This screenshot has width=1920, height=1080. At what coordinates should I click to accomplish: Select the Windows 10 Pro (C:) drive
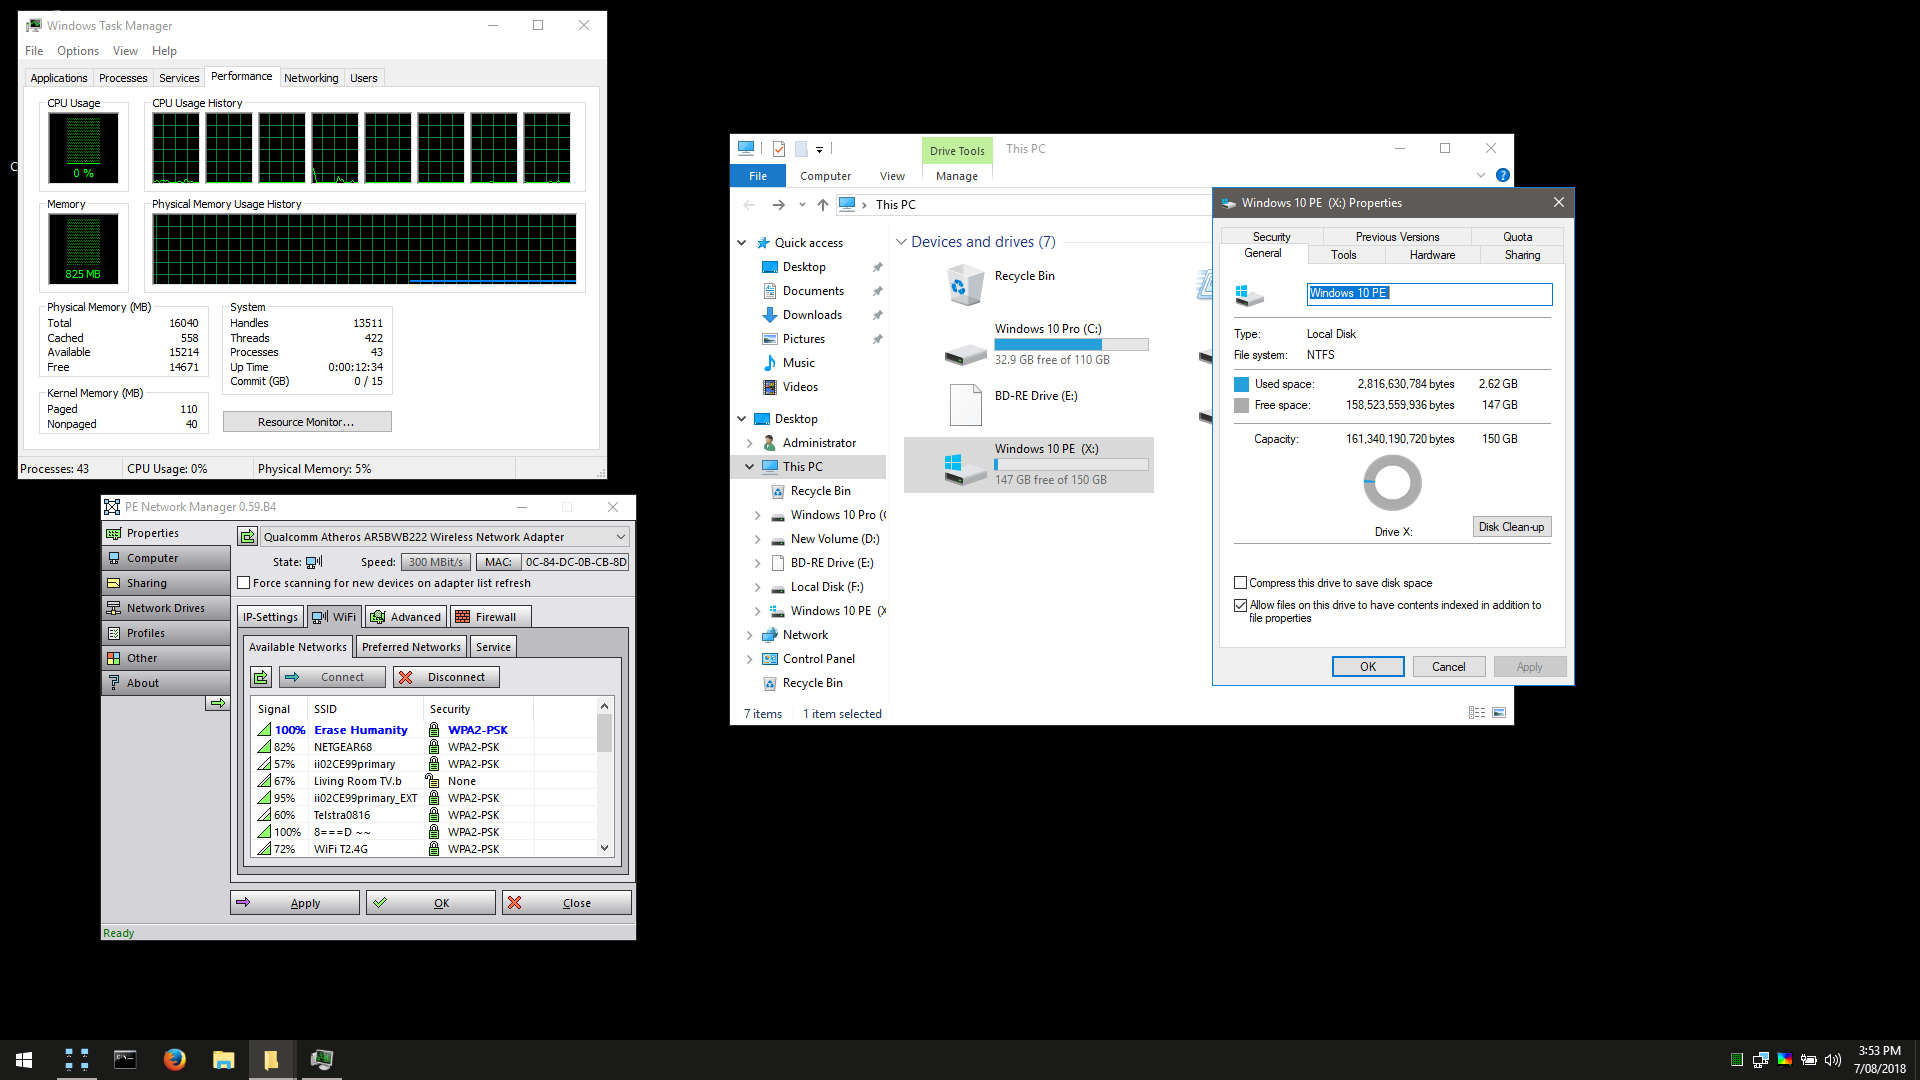click(1029, 345)
